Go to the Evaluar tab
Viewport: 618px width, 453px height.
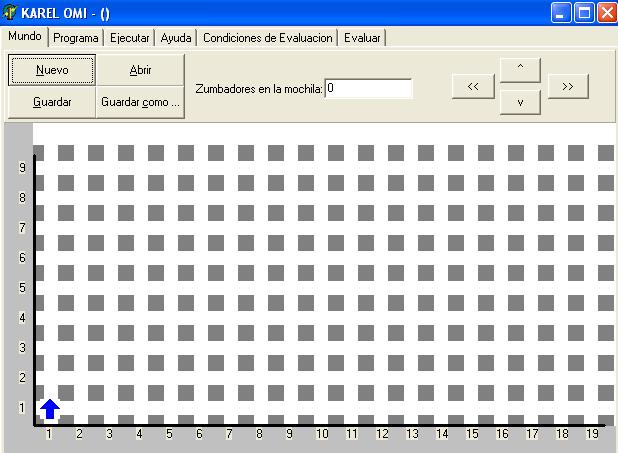361,38
